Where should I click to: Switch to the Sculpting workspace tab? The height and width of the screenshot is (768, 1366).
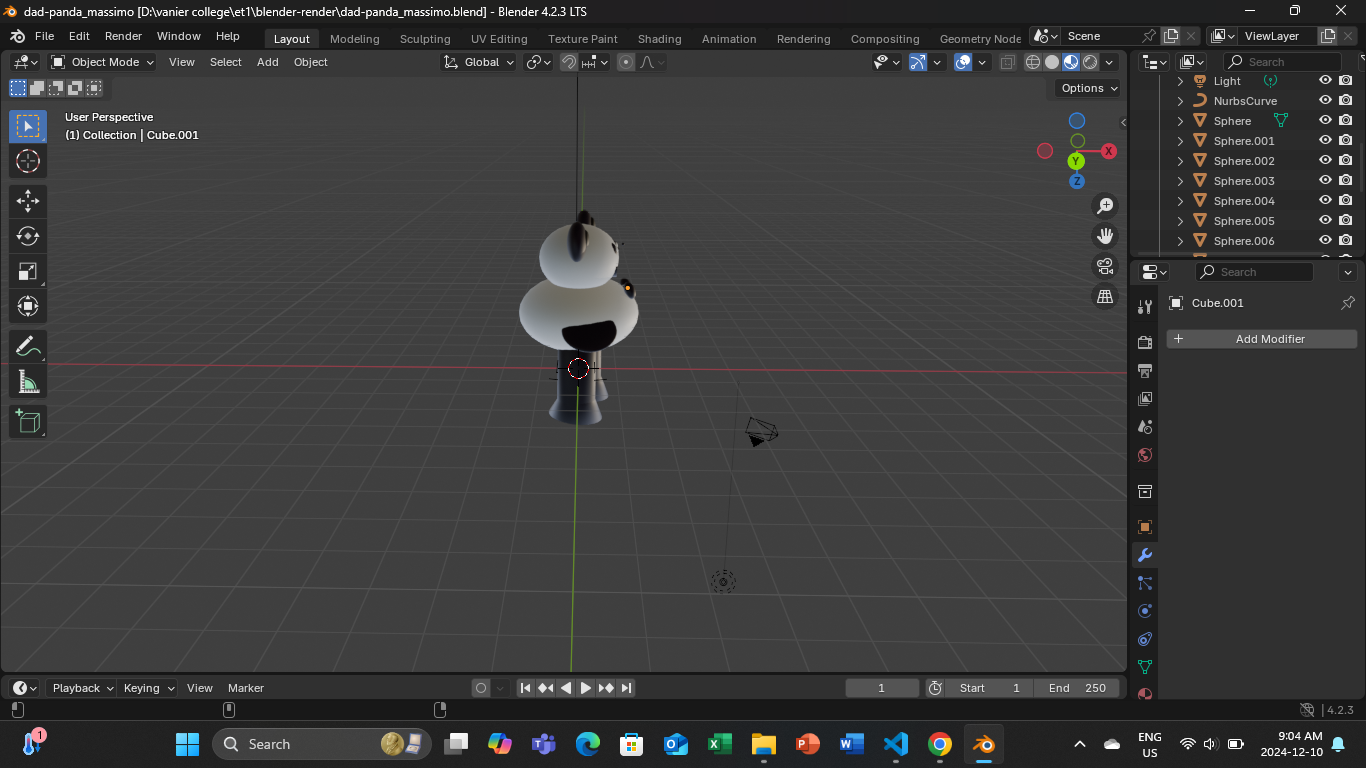point(425,39)
